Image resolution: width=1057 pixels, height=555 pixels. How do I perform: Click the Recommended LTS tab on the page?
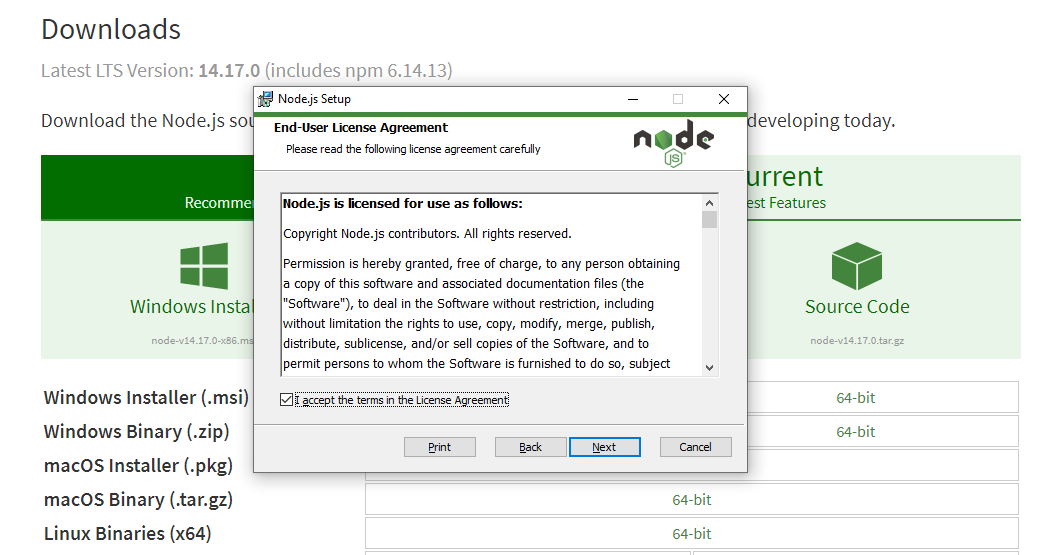click(x=148, y=187)
